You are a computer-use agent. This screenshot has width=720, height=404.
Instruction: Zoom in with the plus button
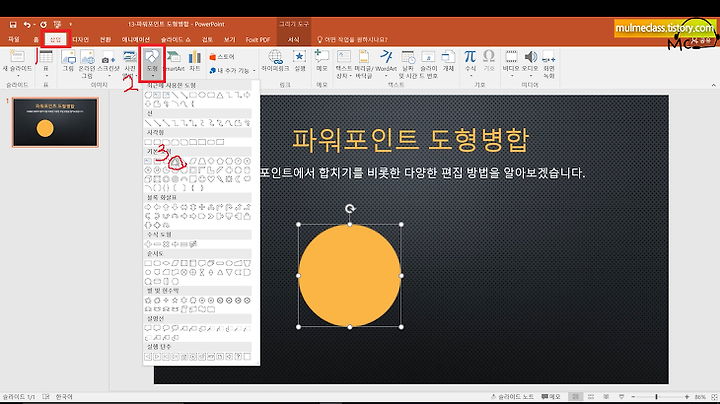(686, 397)
